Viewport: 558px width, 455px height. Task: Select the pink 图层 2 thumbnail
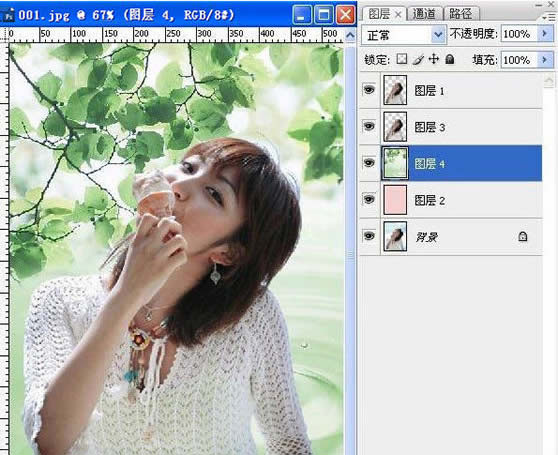(395, 200)
